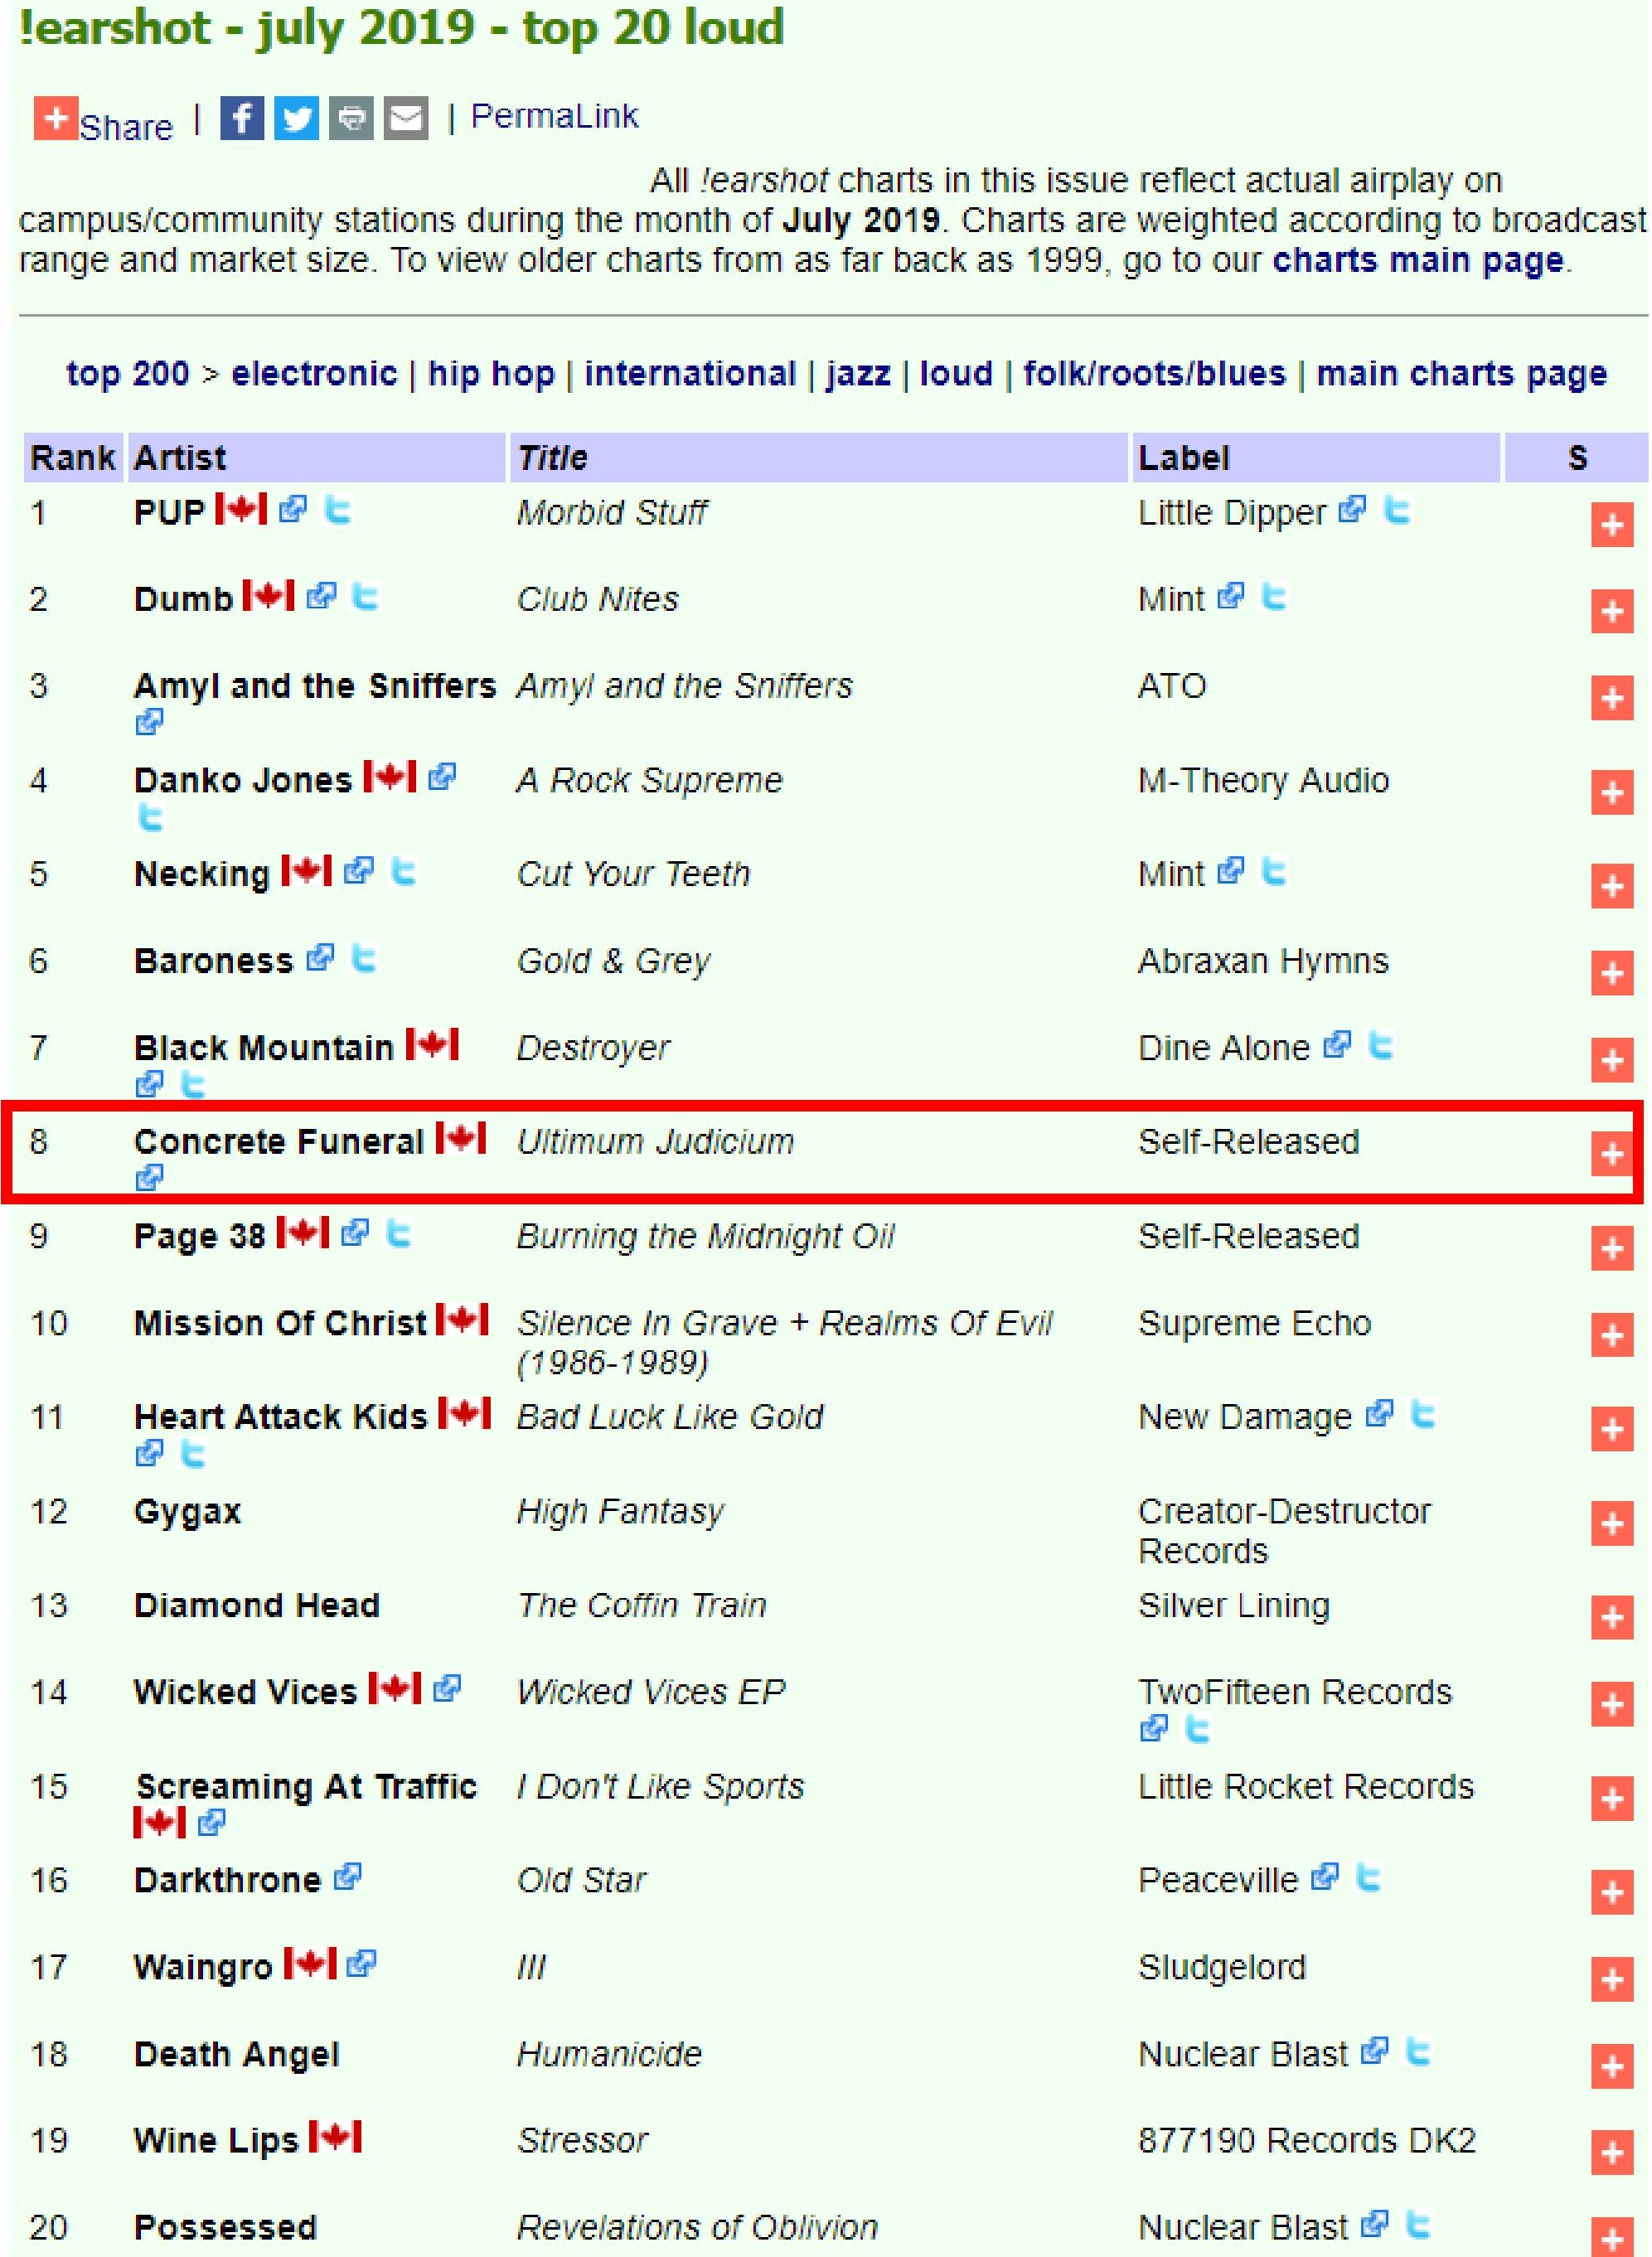Open Nuclear Blast Twitter icon in Death Angel row

[1417, 2052]
